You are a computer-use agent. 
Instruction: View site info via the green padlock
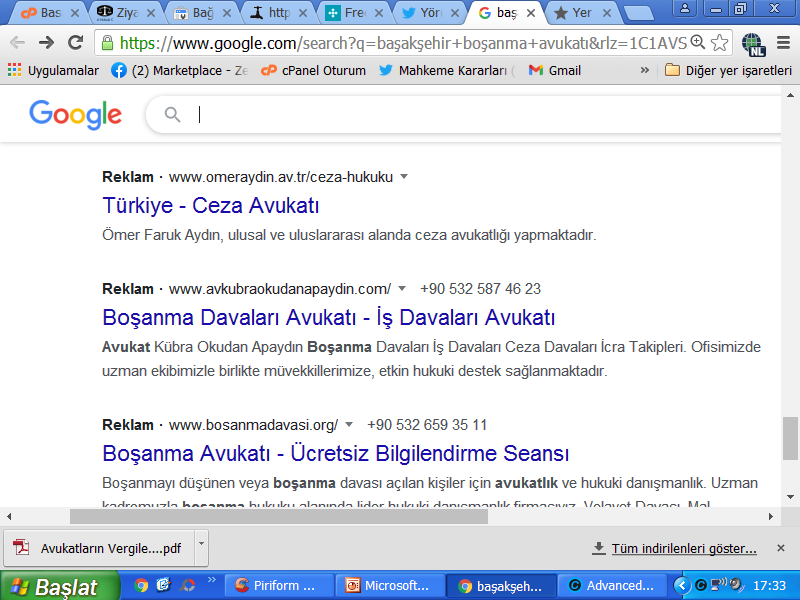[x=107, y=43]
